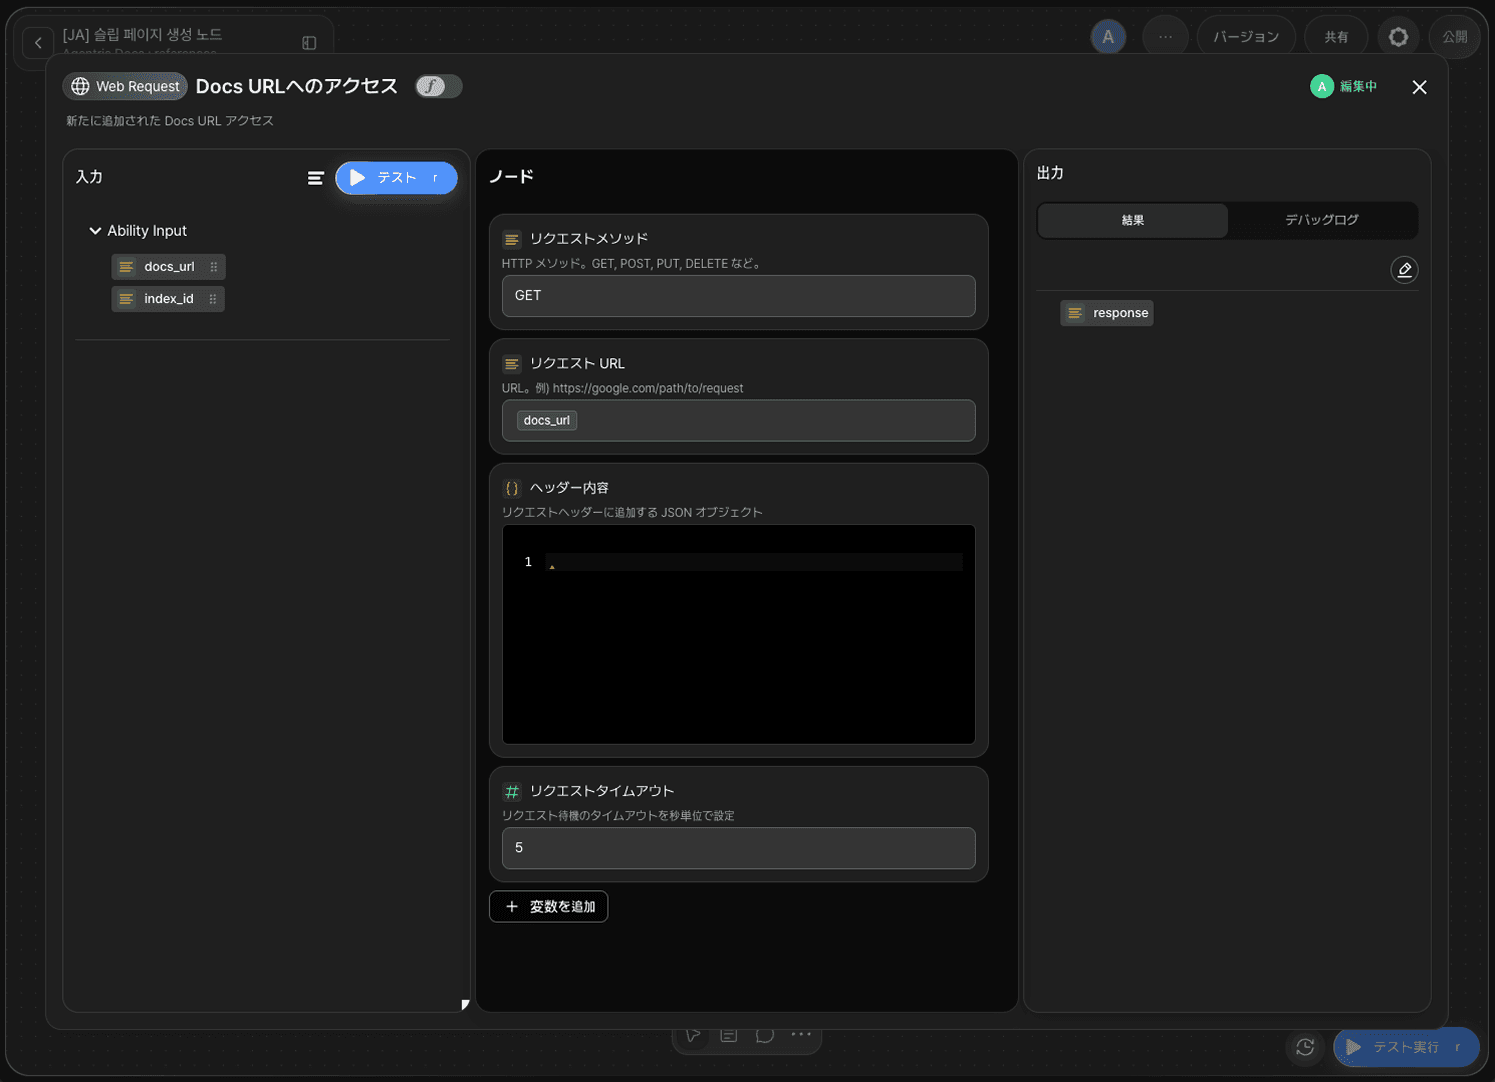Click the ヘッダー内容 JSON braces icon

tap(512, 488)
